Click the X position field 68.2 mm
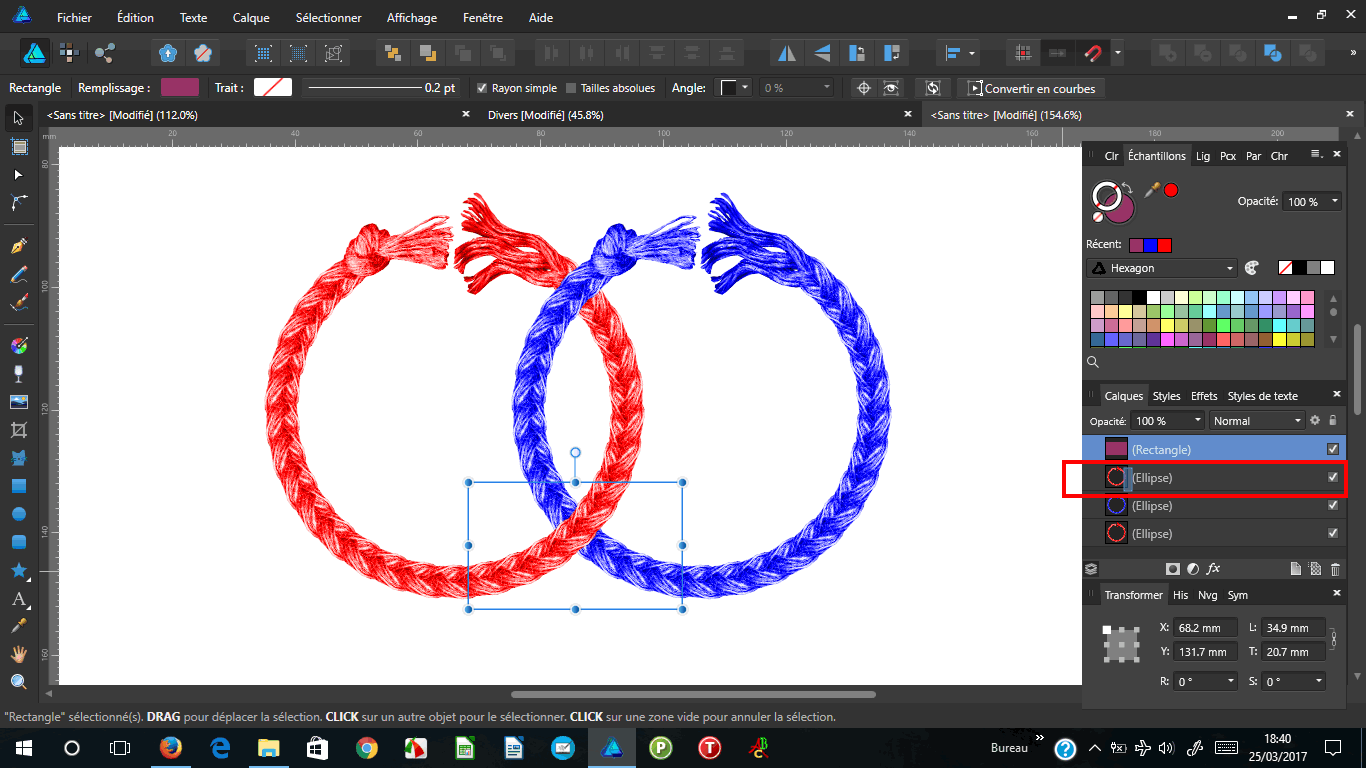Image resolution: width=1366 pixels, height=768 pixels. [1206, 628]
